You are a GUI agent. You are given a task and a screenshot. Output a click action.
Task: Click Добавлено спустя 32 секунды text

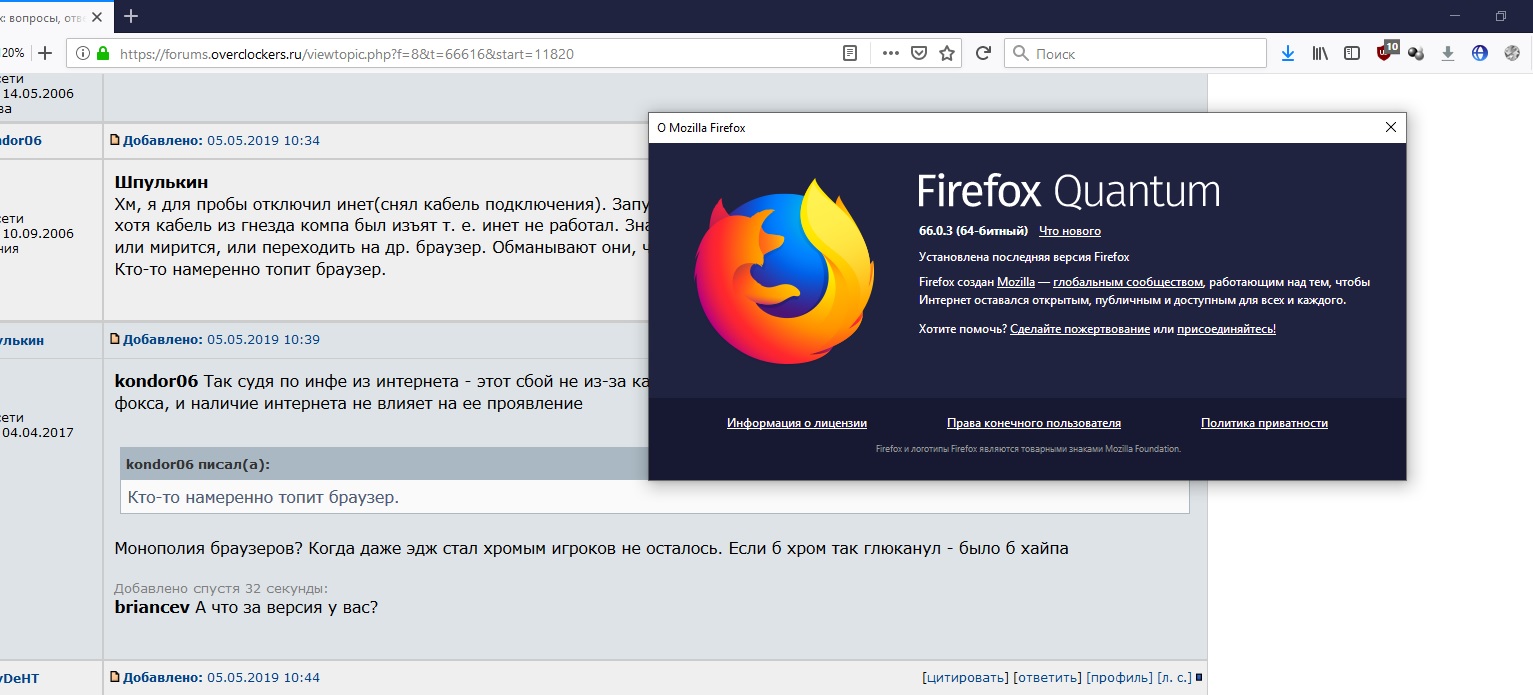click(221, 589)
